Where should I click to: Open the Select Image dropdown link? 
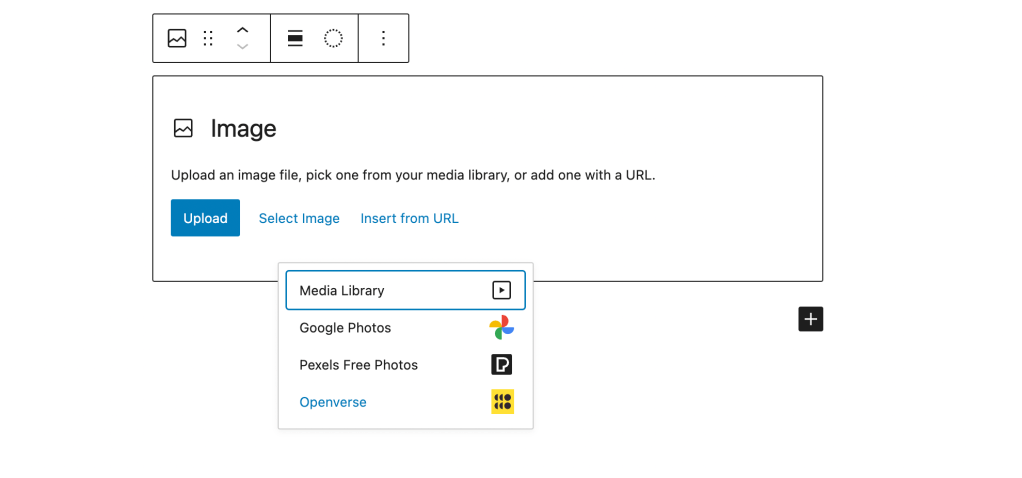click(299, 218)
